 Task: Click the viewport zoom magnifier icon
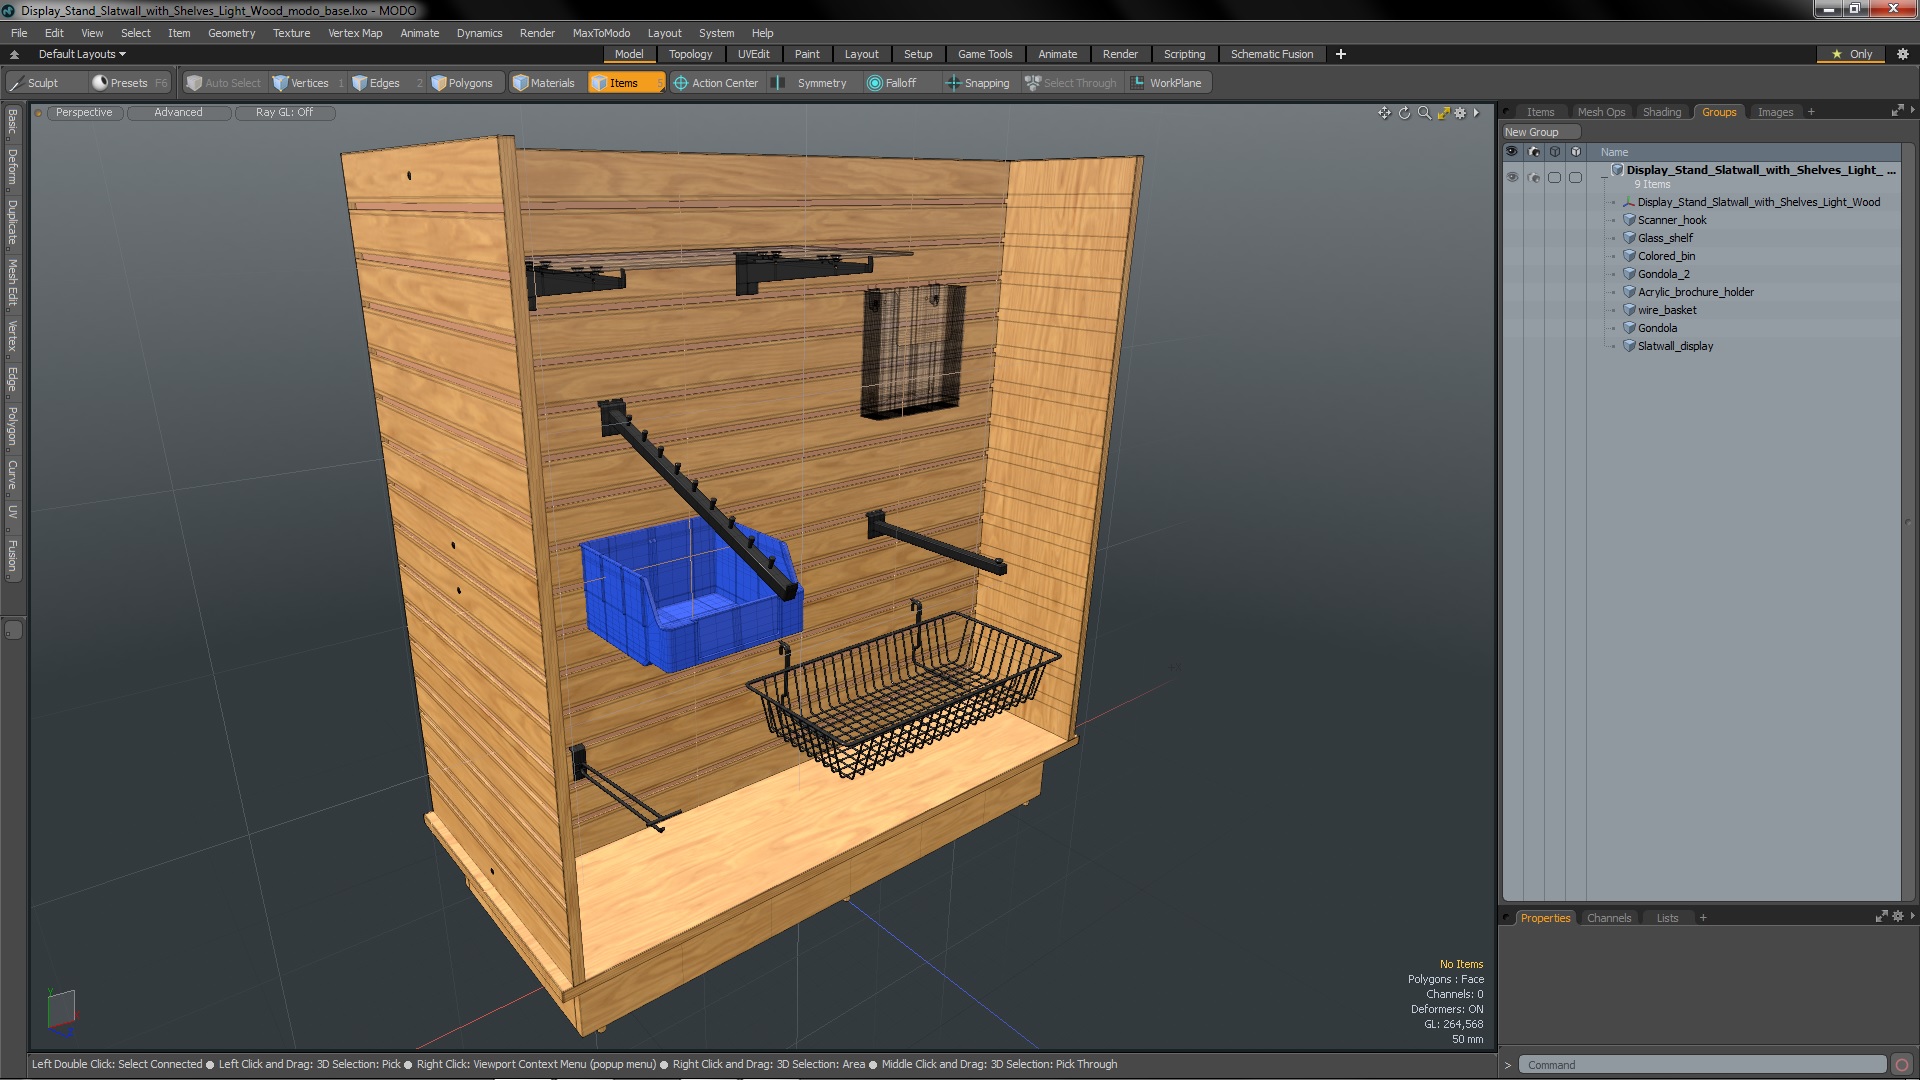1424,113
